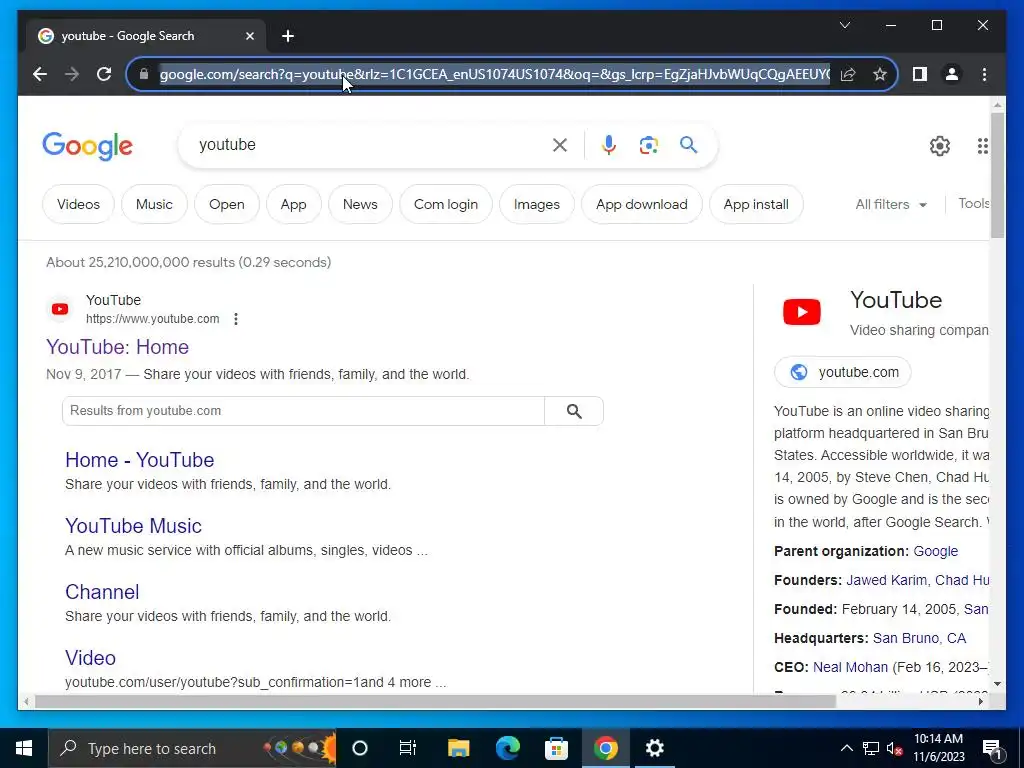
Task: Click the YouTube logo in knowledge panel
Action: point(802,312)
